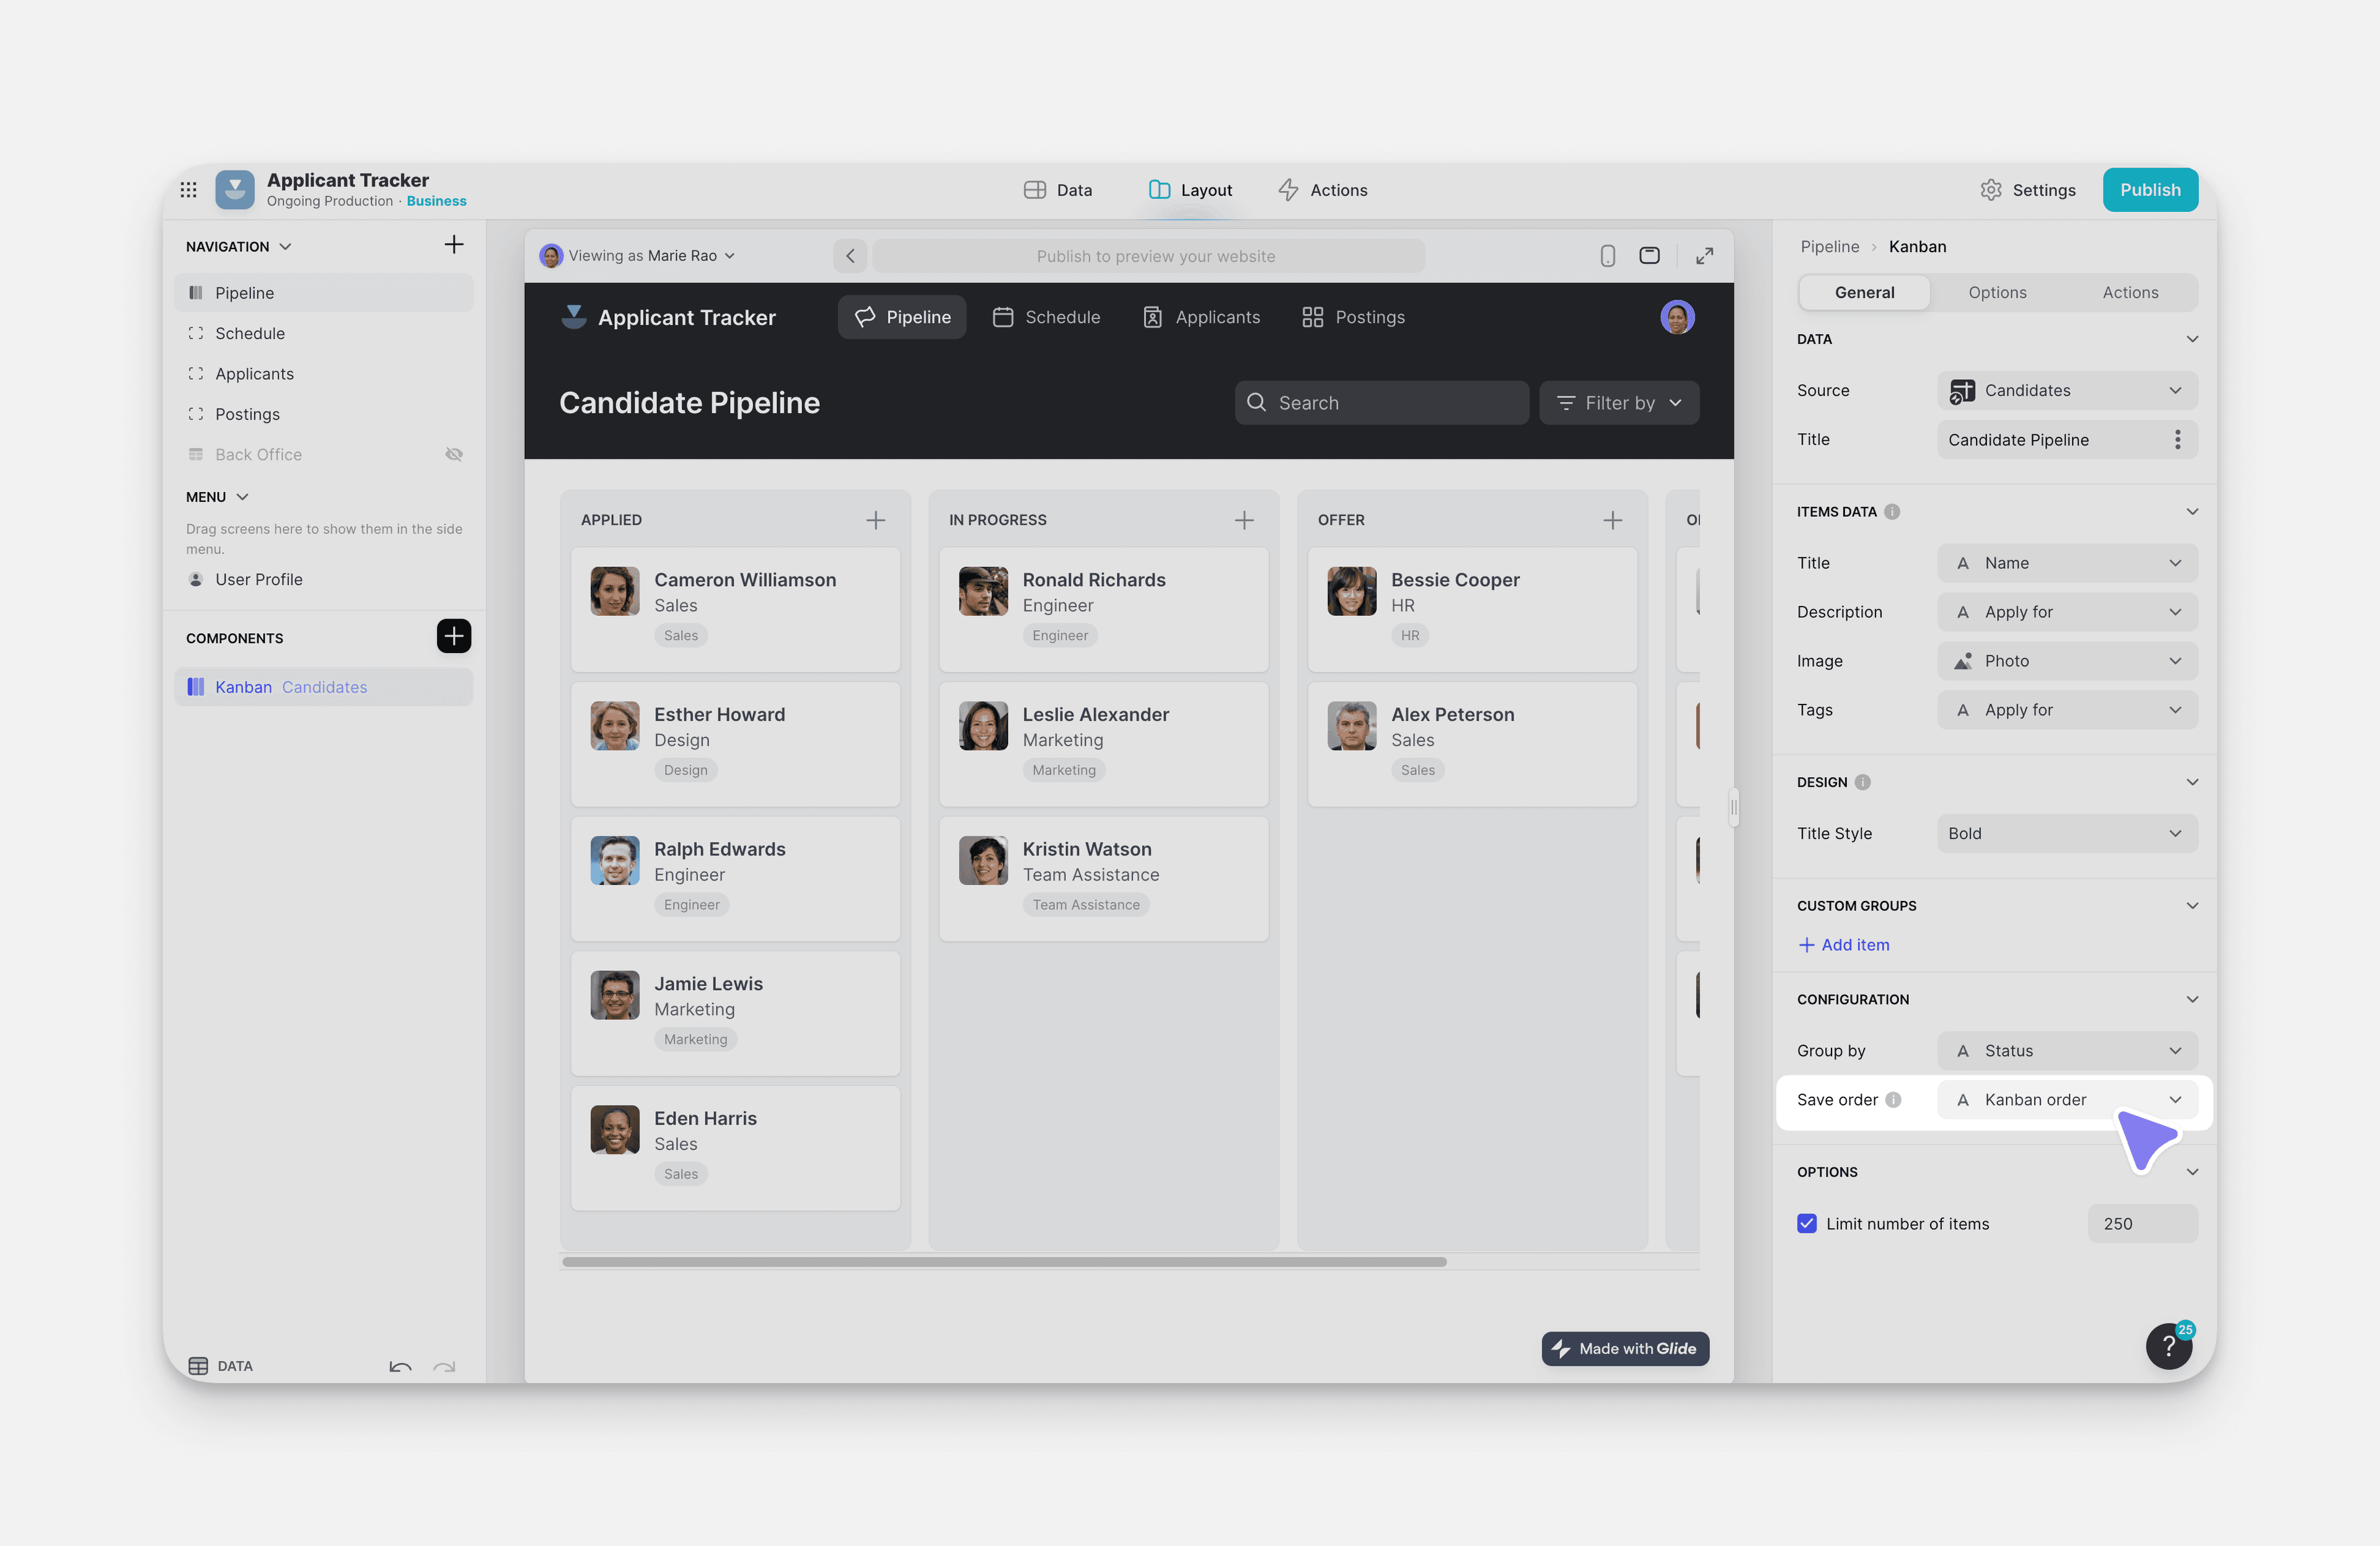This screenshot has width=2380, height=1546.
Task: Open the Schedule tab in app preview
Action: (1046, 317)
